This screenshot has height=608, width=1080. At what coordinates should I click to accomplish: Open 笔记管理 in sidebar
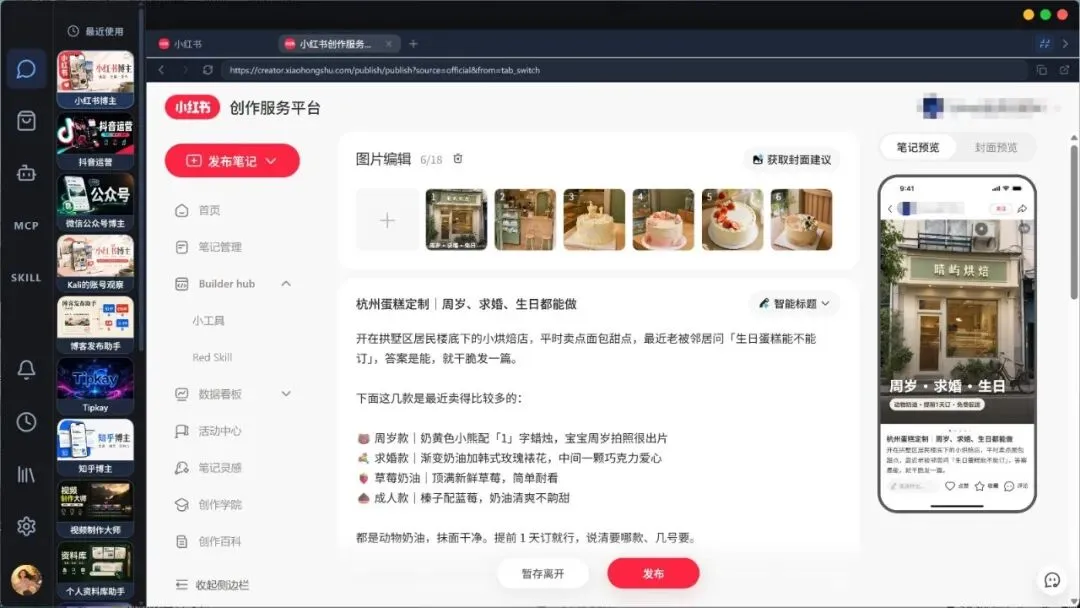tap(220, 247)
